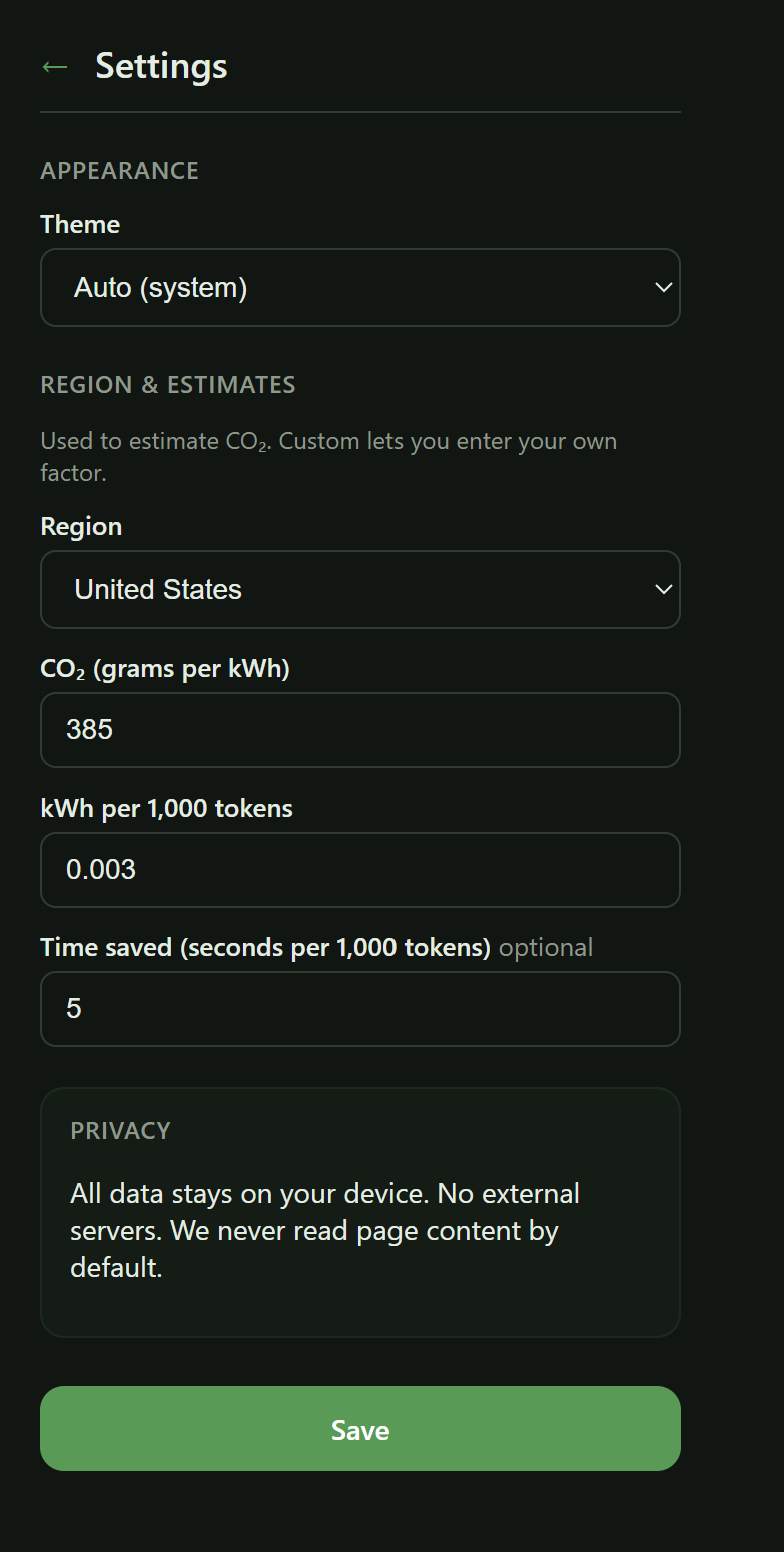Click the privacy notice about data staying on device
The height and width of the screenshot is (1552, 784).
[x=325, y=1230]
